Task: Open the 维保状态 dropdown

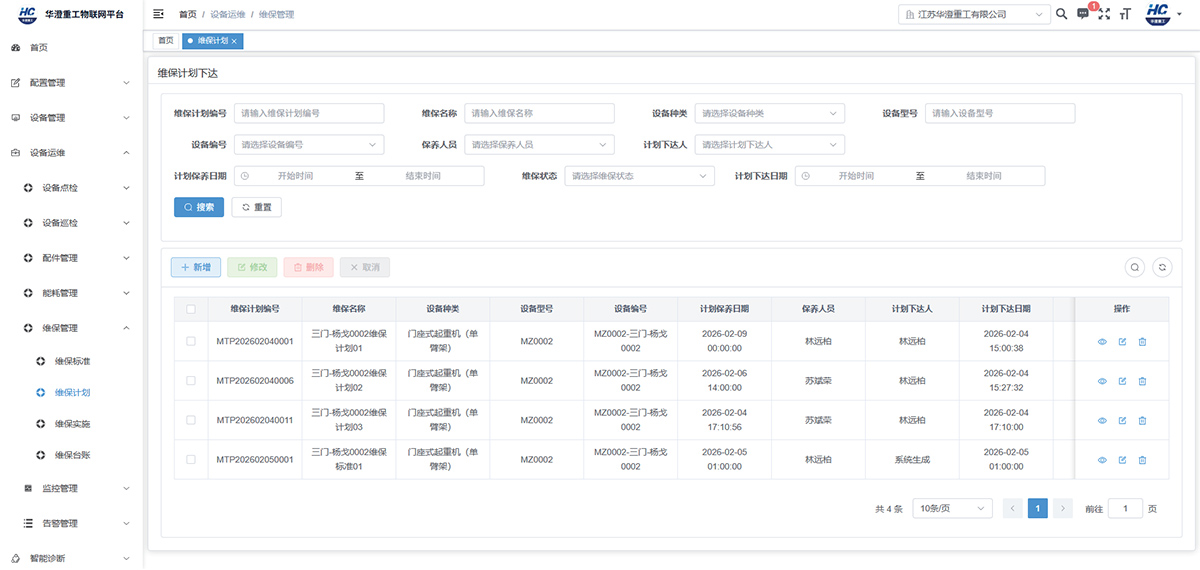Action: tap(640, 176)
